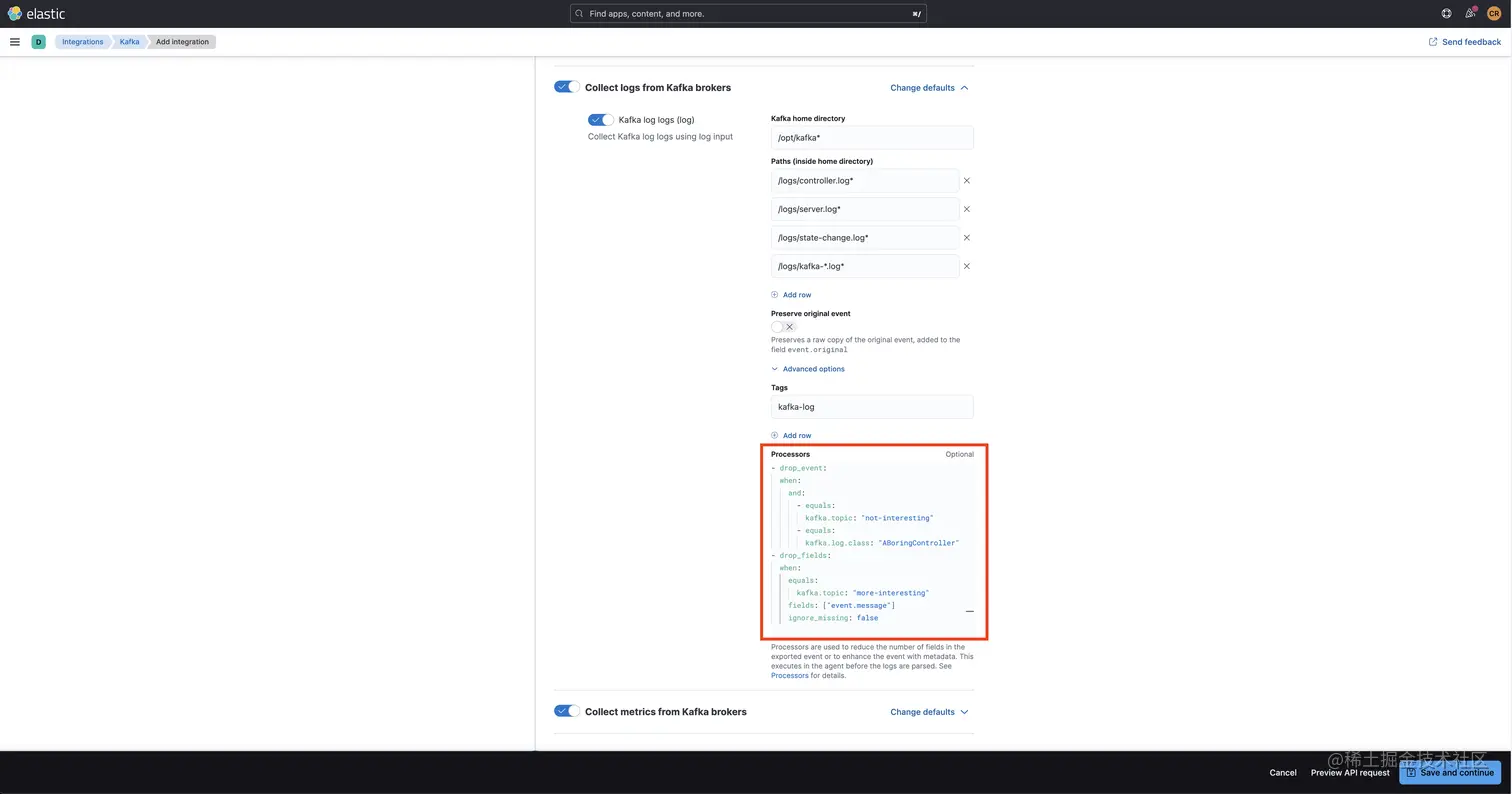Image resolution: width=1512 pixels, height=794 pixels.
Task: Open the Processors documentation link
Action: pos(790,676)
